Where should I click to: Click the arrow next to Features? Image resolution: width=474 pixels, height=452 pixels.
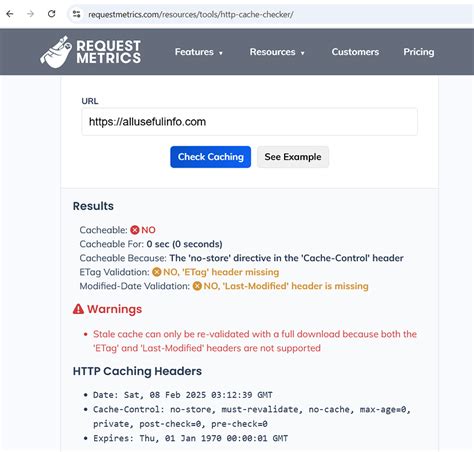point(220,53)
